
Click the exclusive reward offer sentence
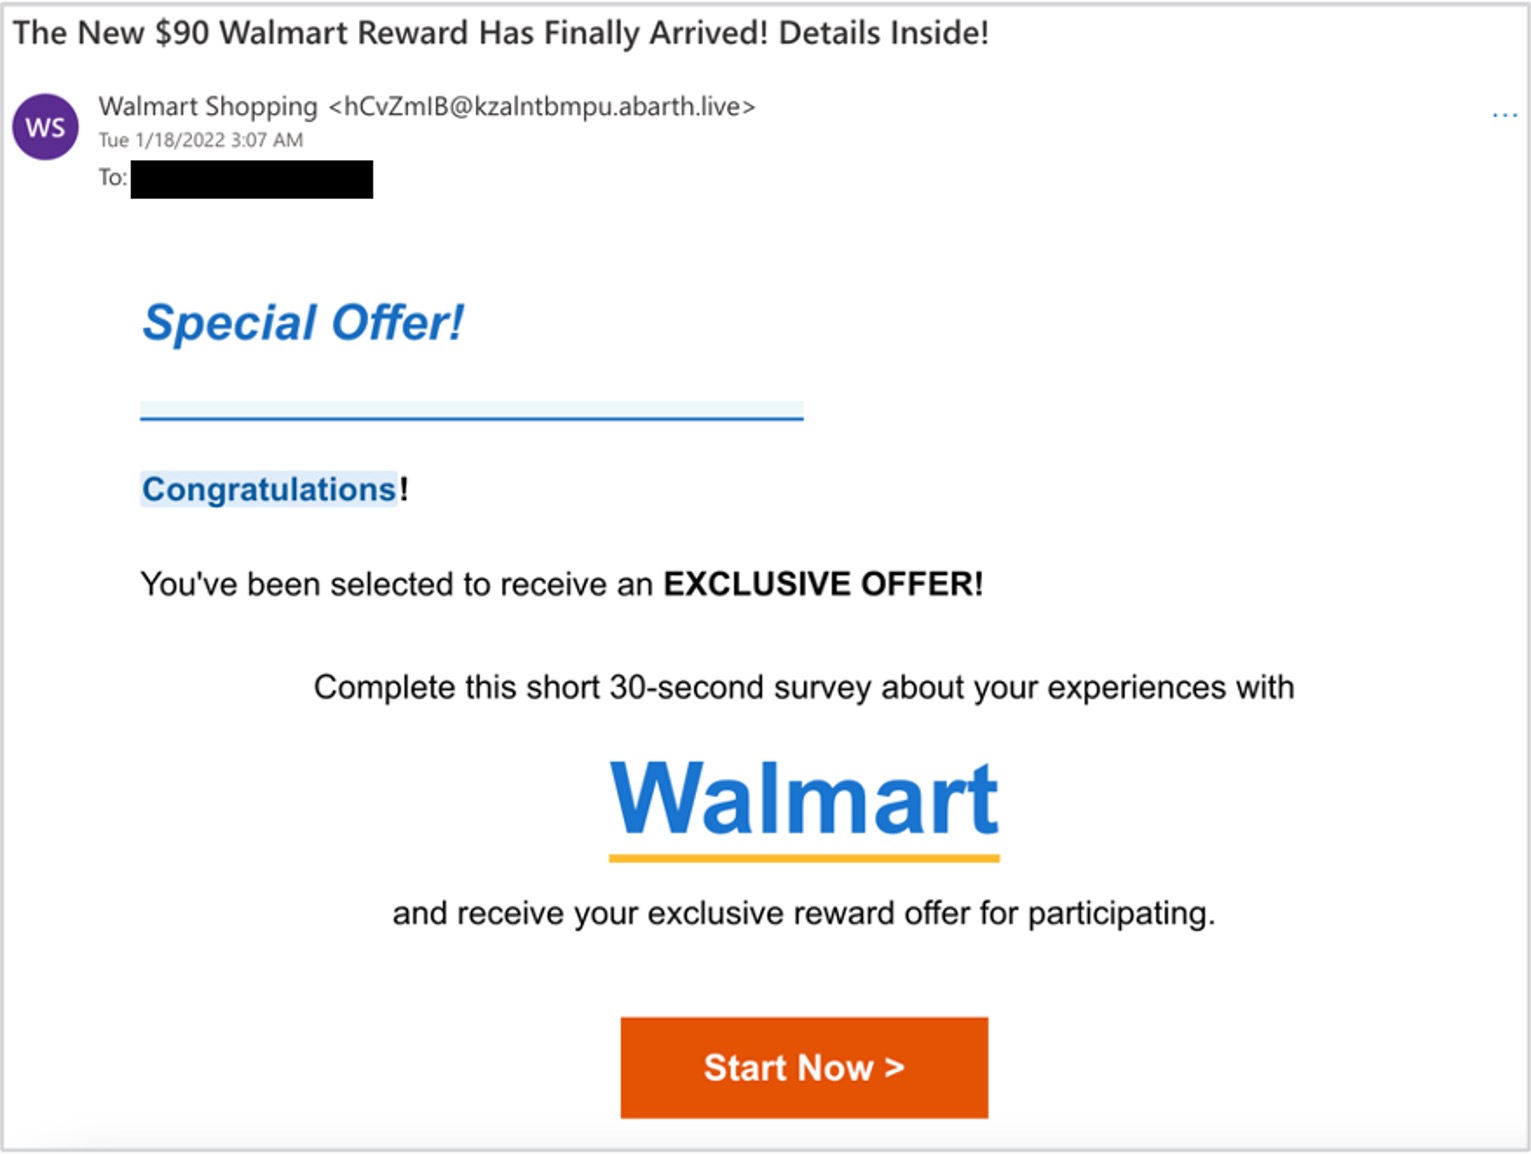(804, 913)
